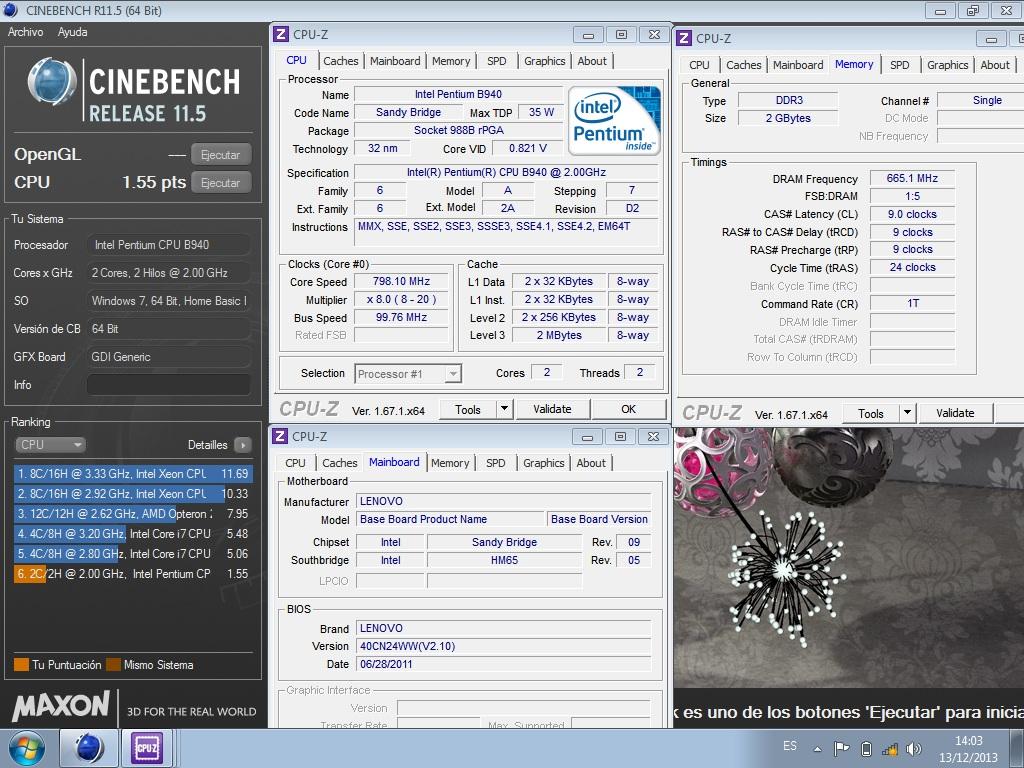
Task: Open Ayuda menu in Cinebench
Action: pyautogui.click(x=72, y=31)
